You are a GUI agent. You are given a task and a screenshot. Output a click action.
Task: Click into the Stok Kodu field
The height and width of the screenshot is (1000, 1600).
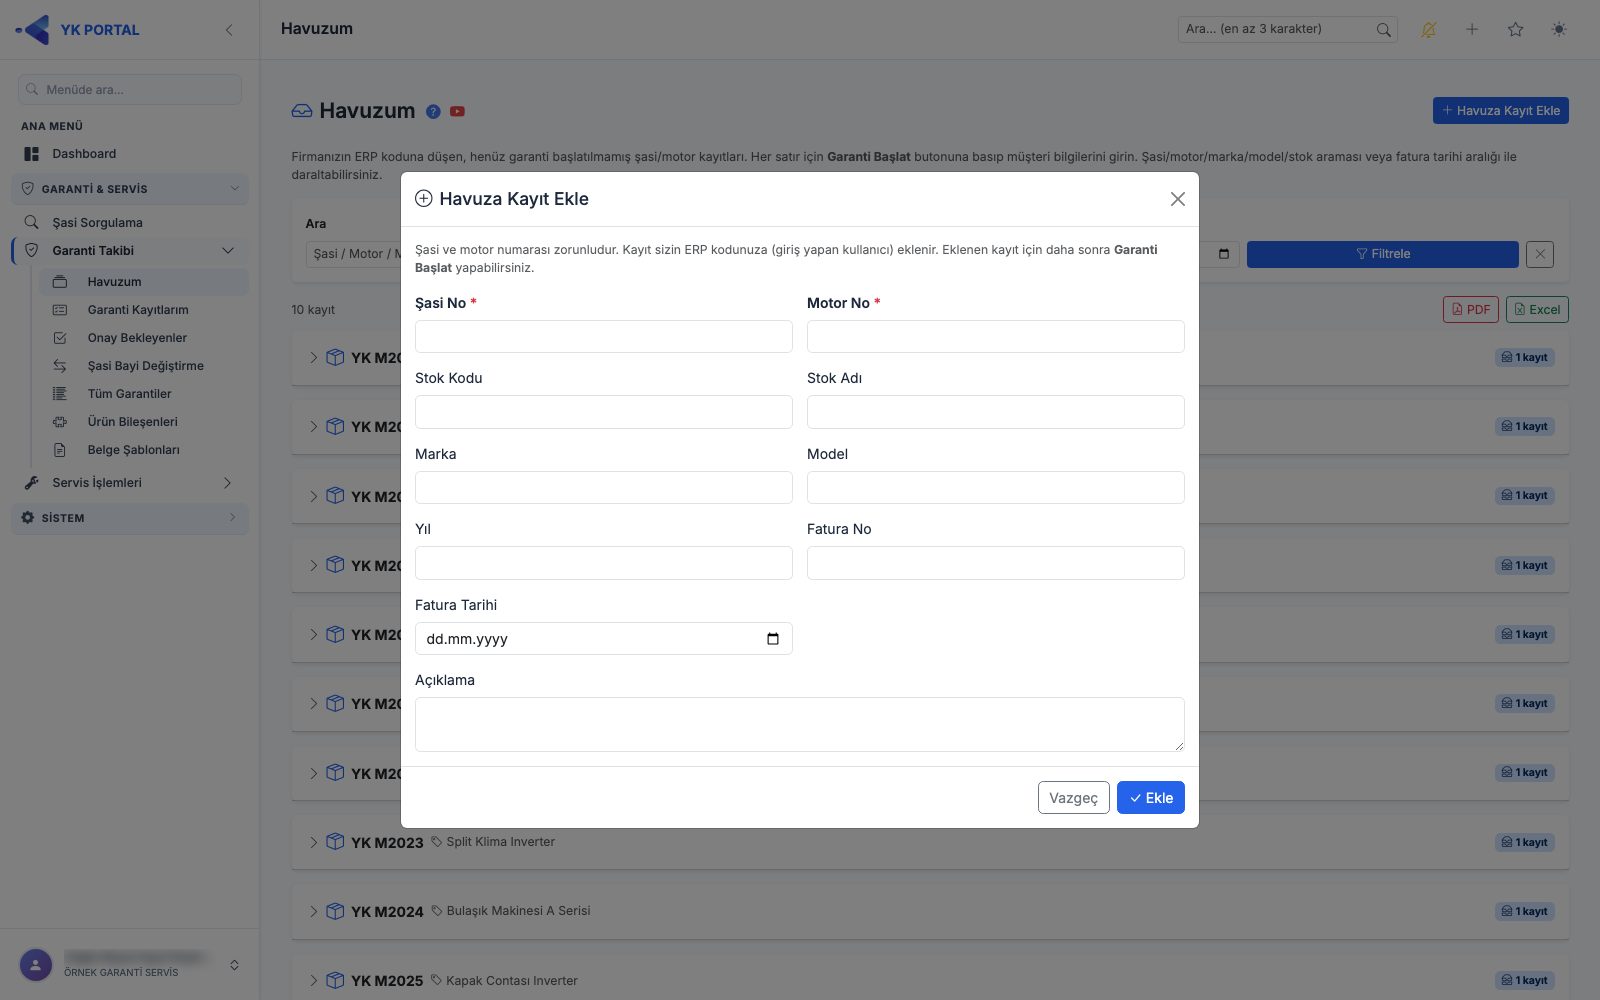(x=603, y=412)
